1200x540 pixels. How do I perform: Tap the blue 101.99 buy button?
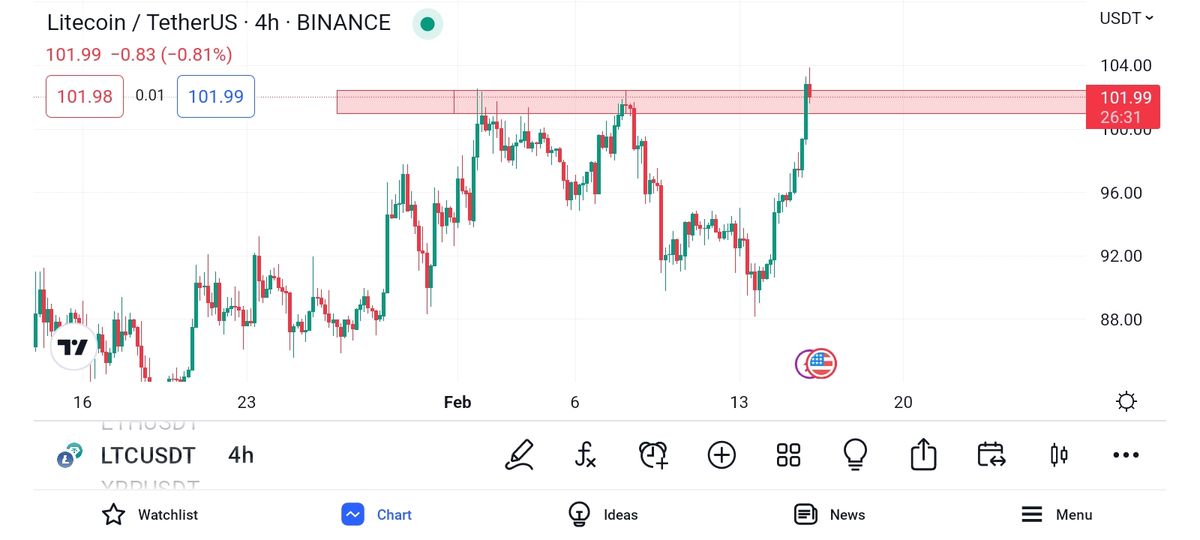click(x=216, y=96)
